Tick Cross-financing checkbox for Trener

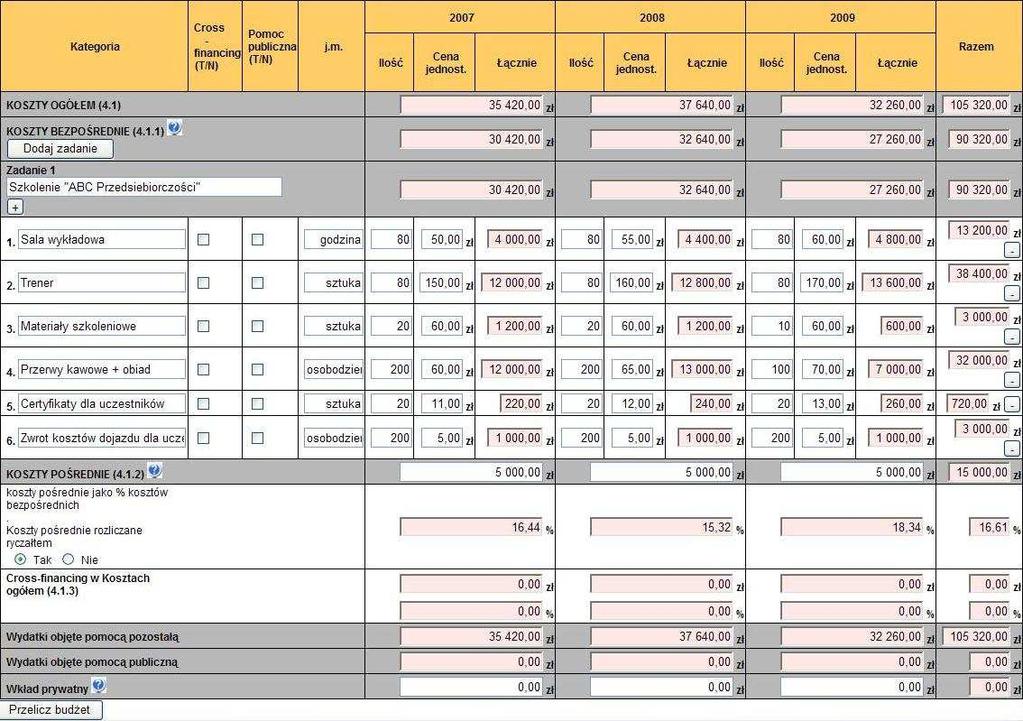pyautogui.click(x=204, y=283)
